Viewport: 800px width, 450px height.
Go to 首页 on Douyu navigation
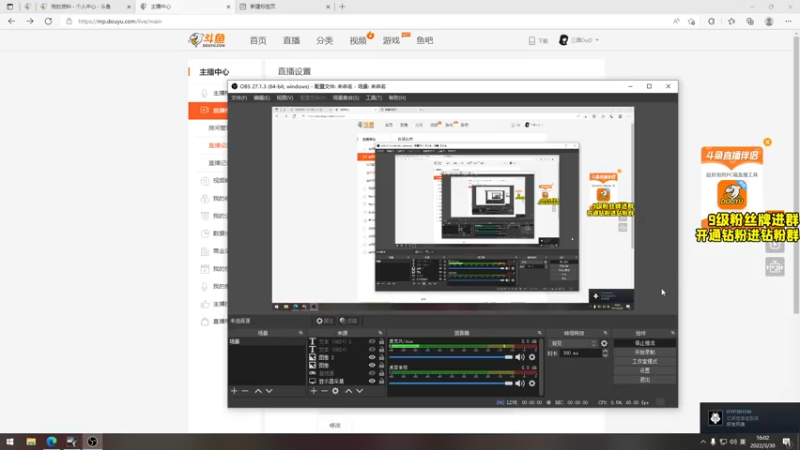pos(258,40)
